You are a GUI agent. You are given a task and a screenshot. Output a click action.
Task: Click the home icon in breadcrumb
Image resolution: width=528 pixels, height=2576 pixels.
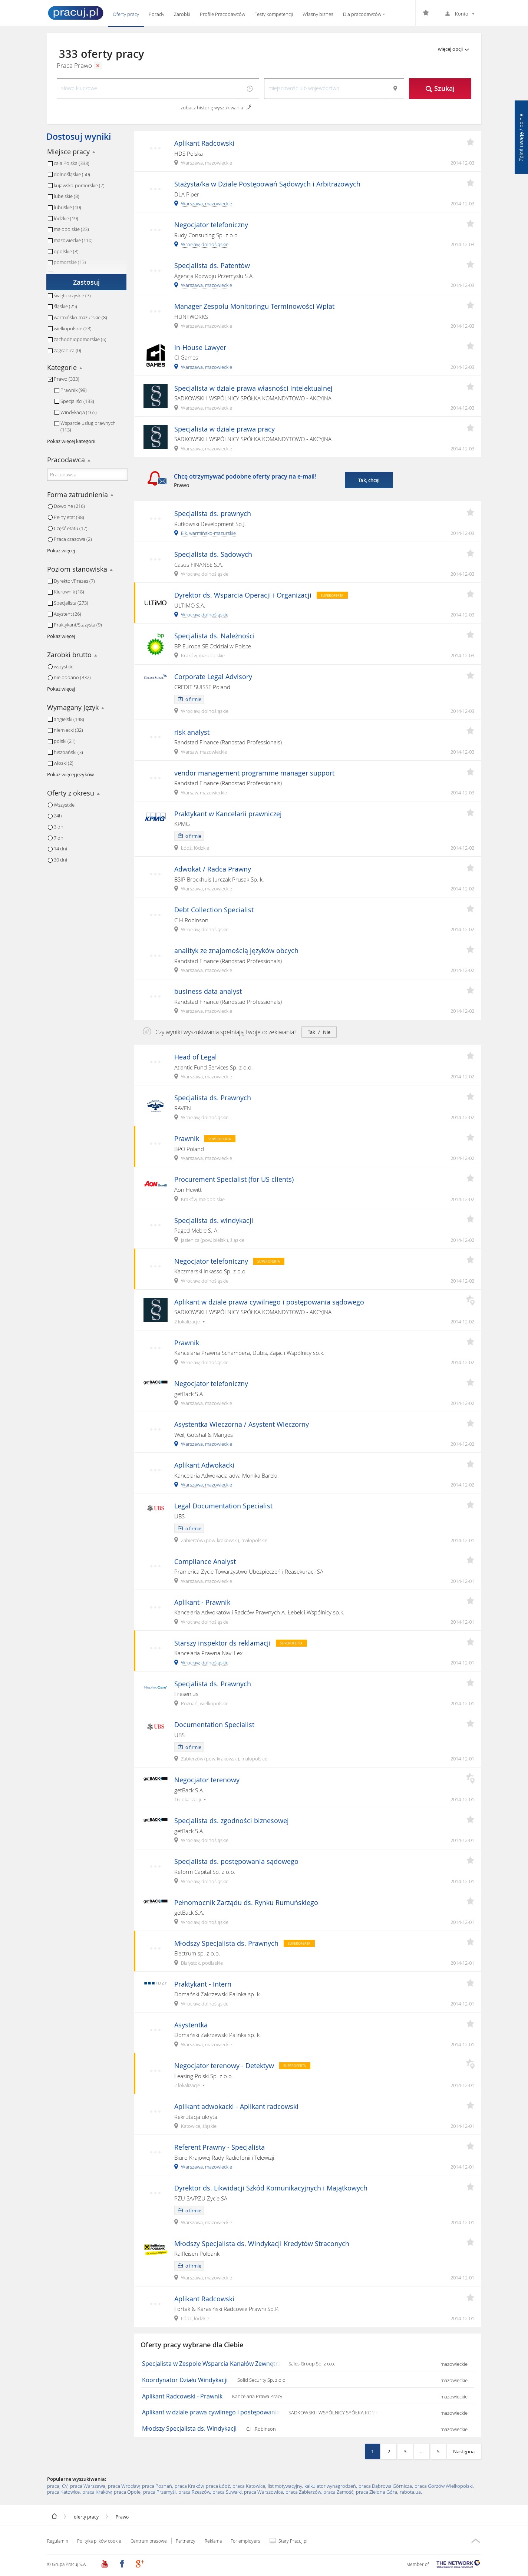pos(54,2516)
